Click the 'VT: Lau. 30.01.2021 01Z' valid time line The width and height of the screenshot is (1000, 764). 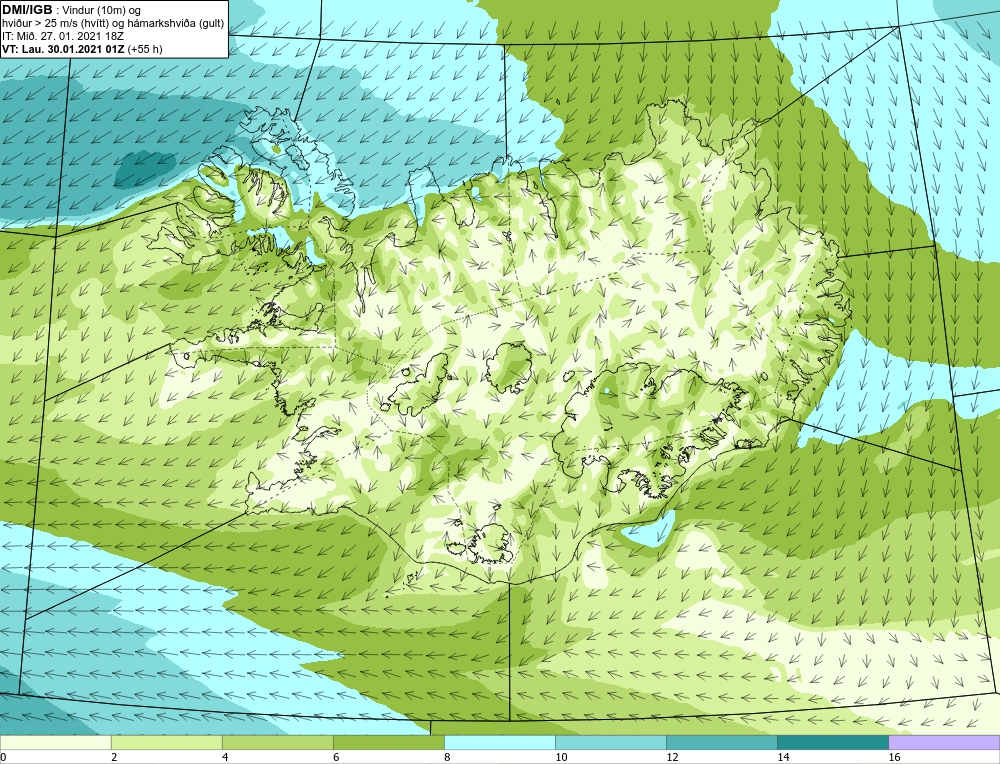click(x=62, y=49)
